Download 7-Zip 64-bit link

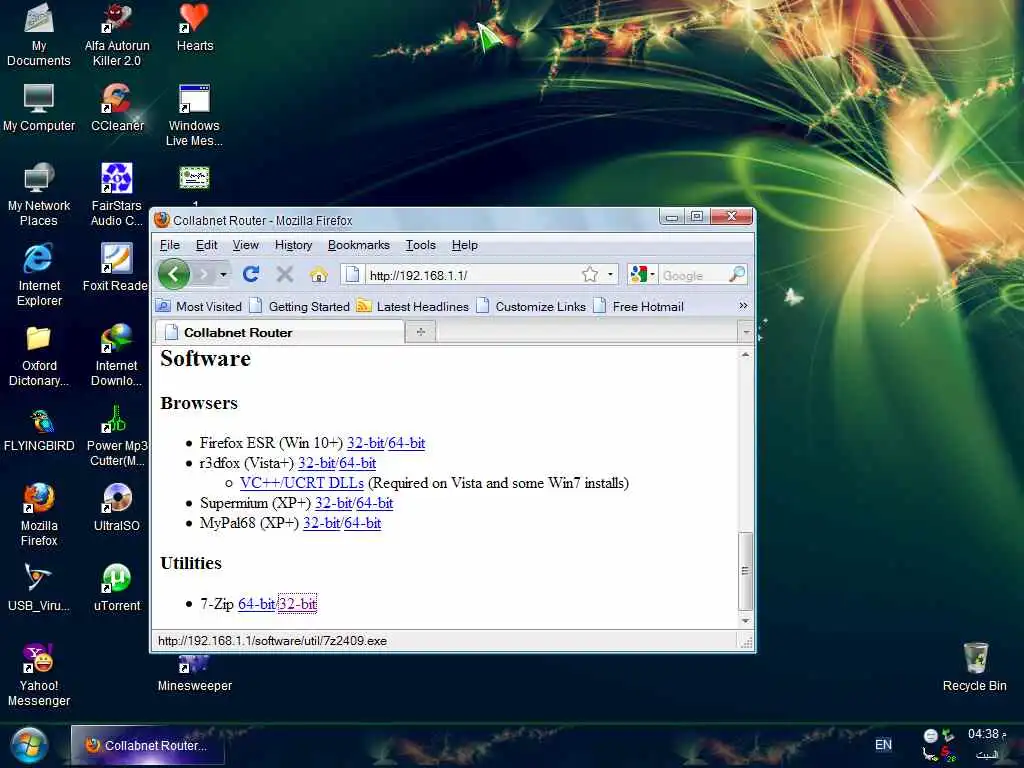tap(257, 604)
